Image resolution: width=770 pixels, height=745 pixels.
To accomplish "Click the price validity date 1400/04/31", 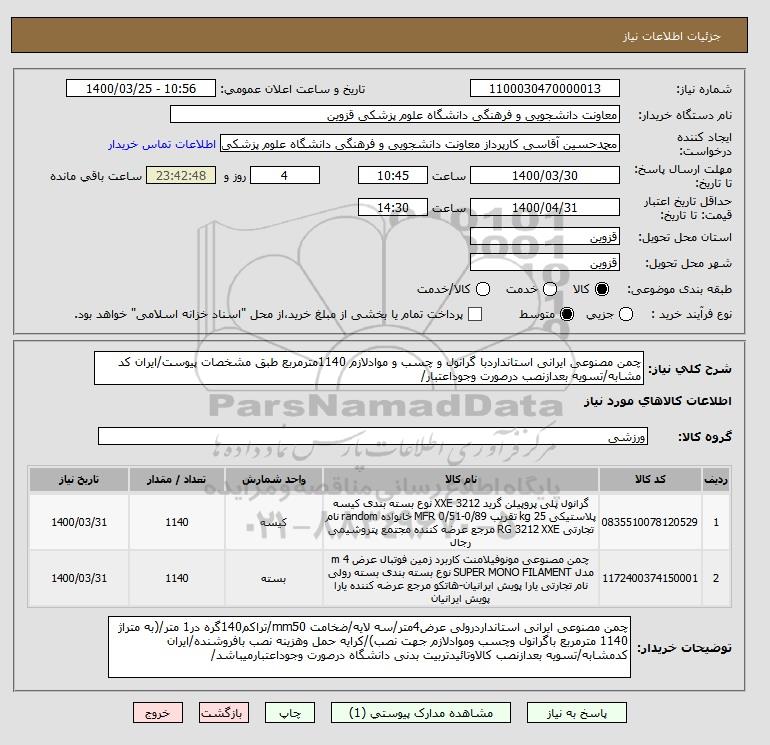I will (545, 207).
